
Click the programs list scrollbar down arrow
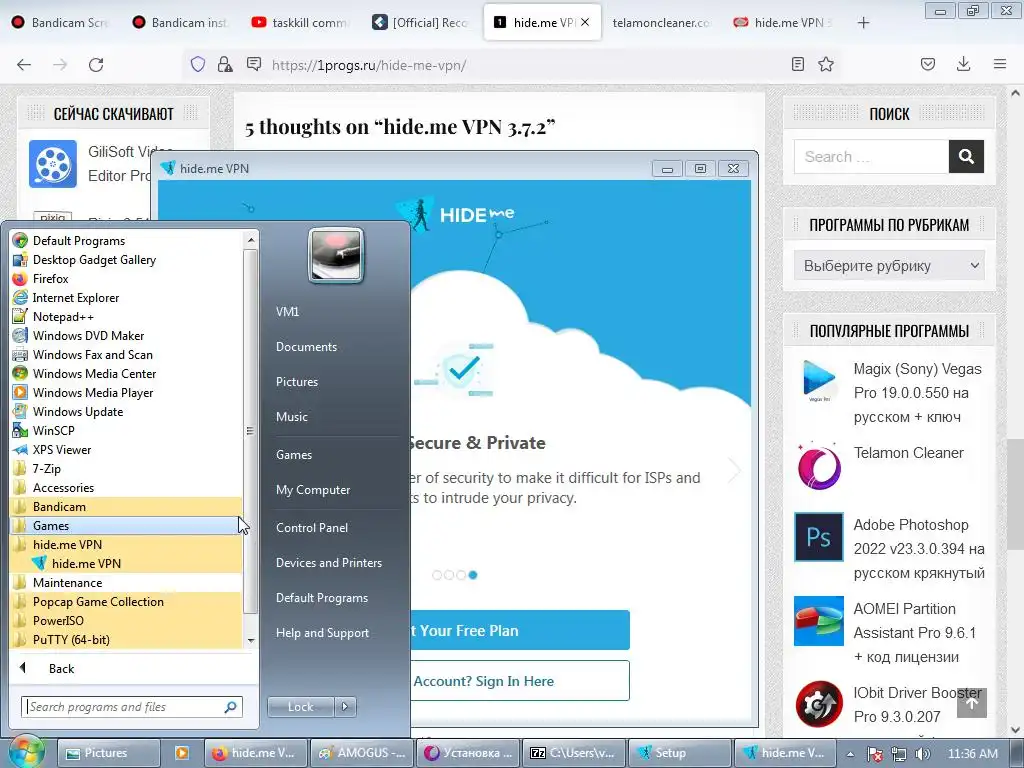pos(251,641)
